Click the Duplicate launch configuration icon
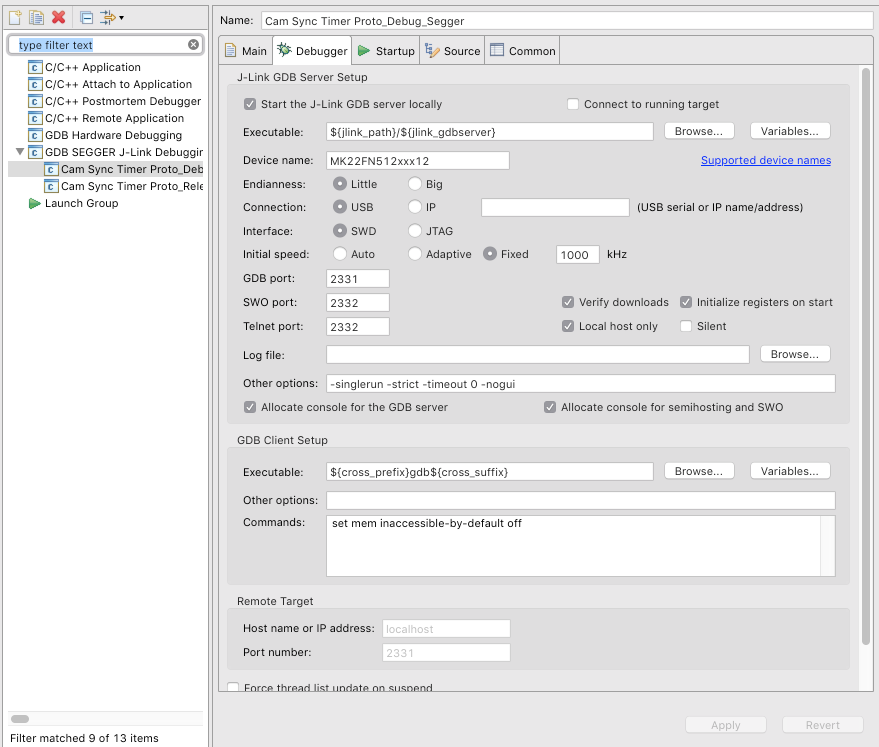Viewport: 879px width, 747px height. click(36, 18)
